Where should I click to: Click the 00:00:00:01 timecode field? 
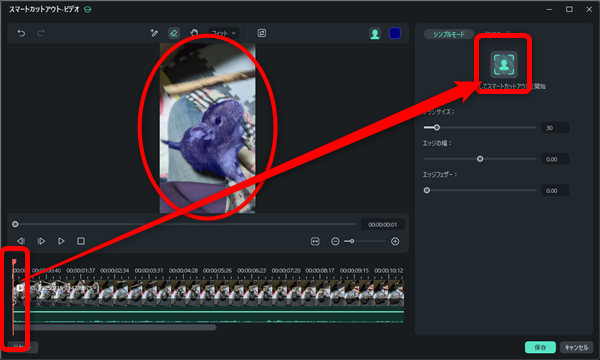coord(382,225)
